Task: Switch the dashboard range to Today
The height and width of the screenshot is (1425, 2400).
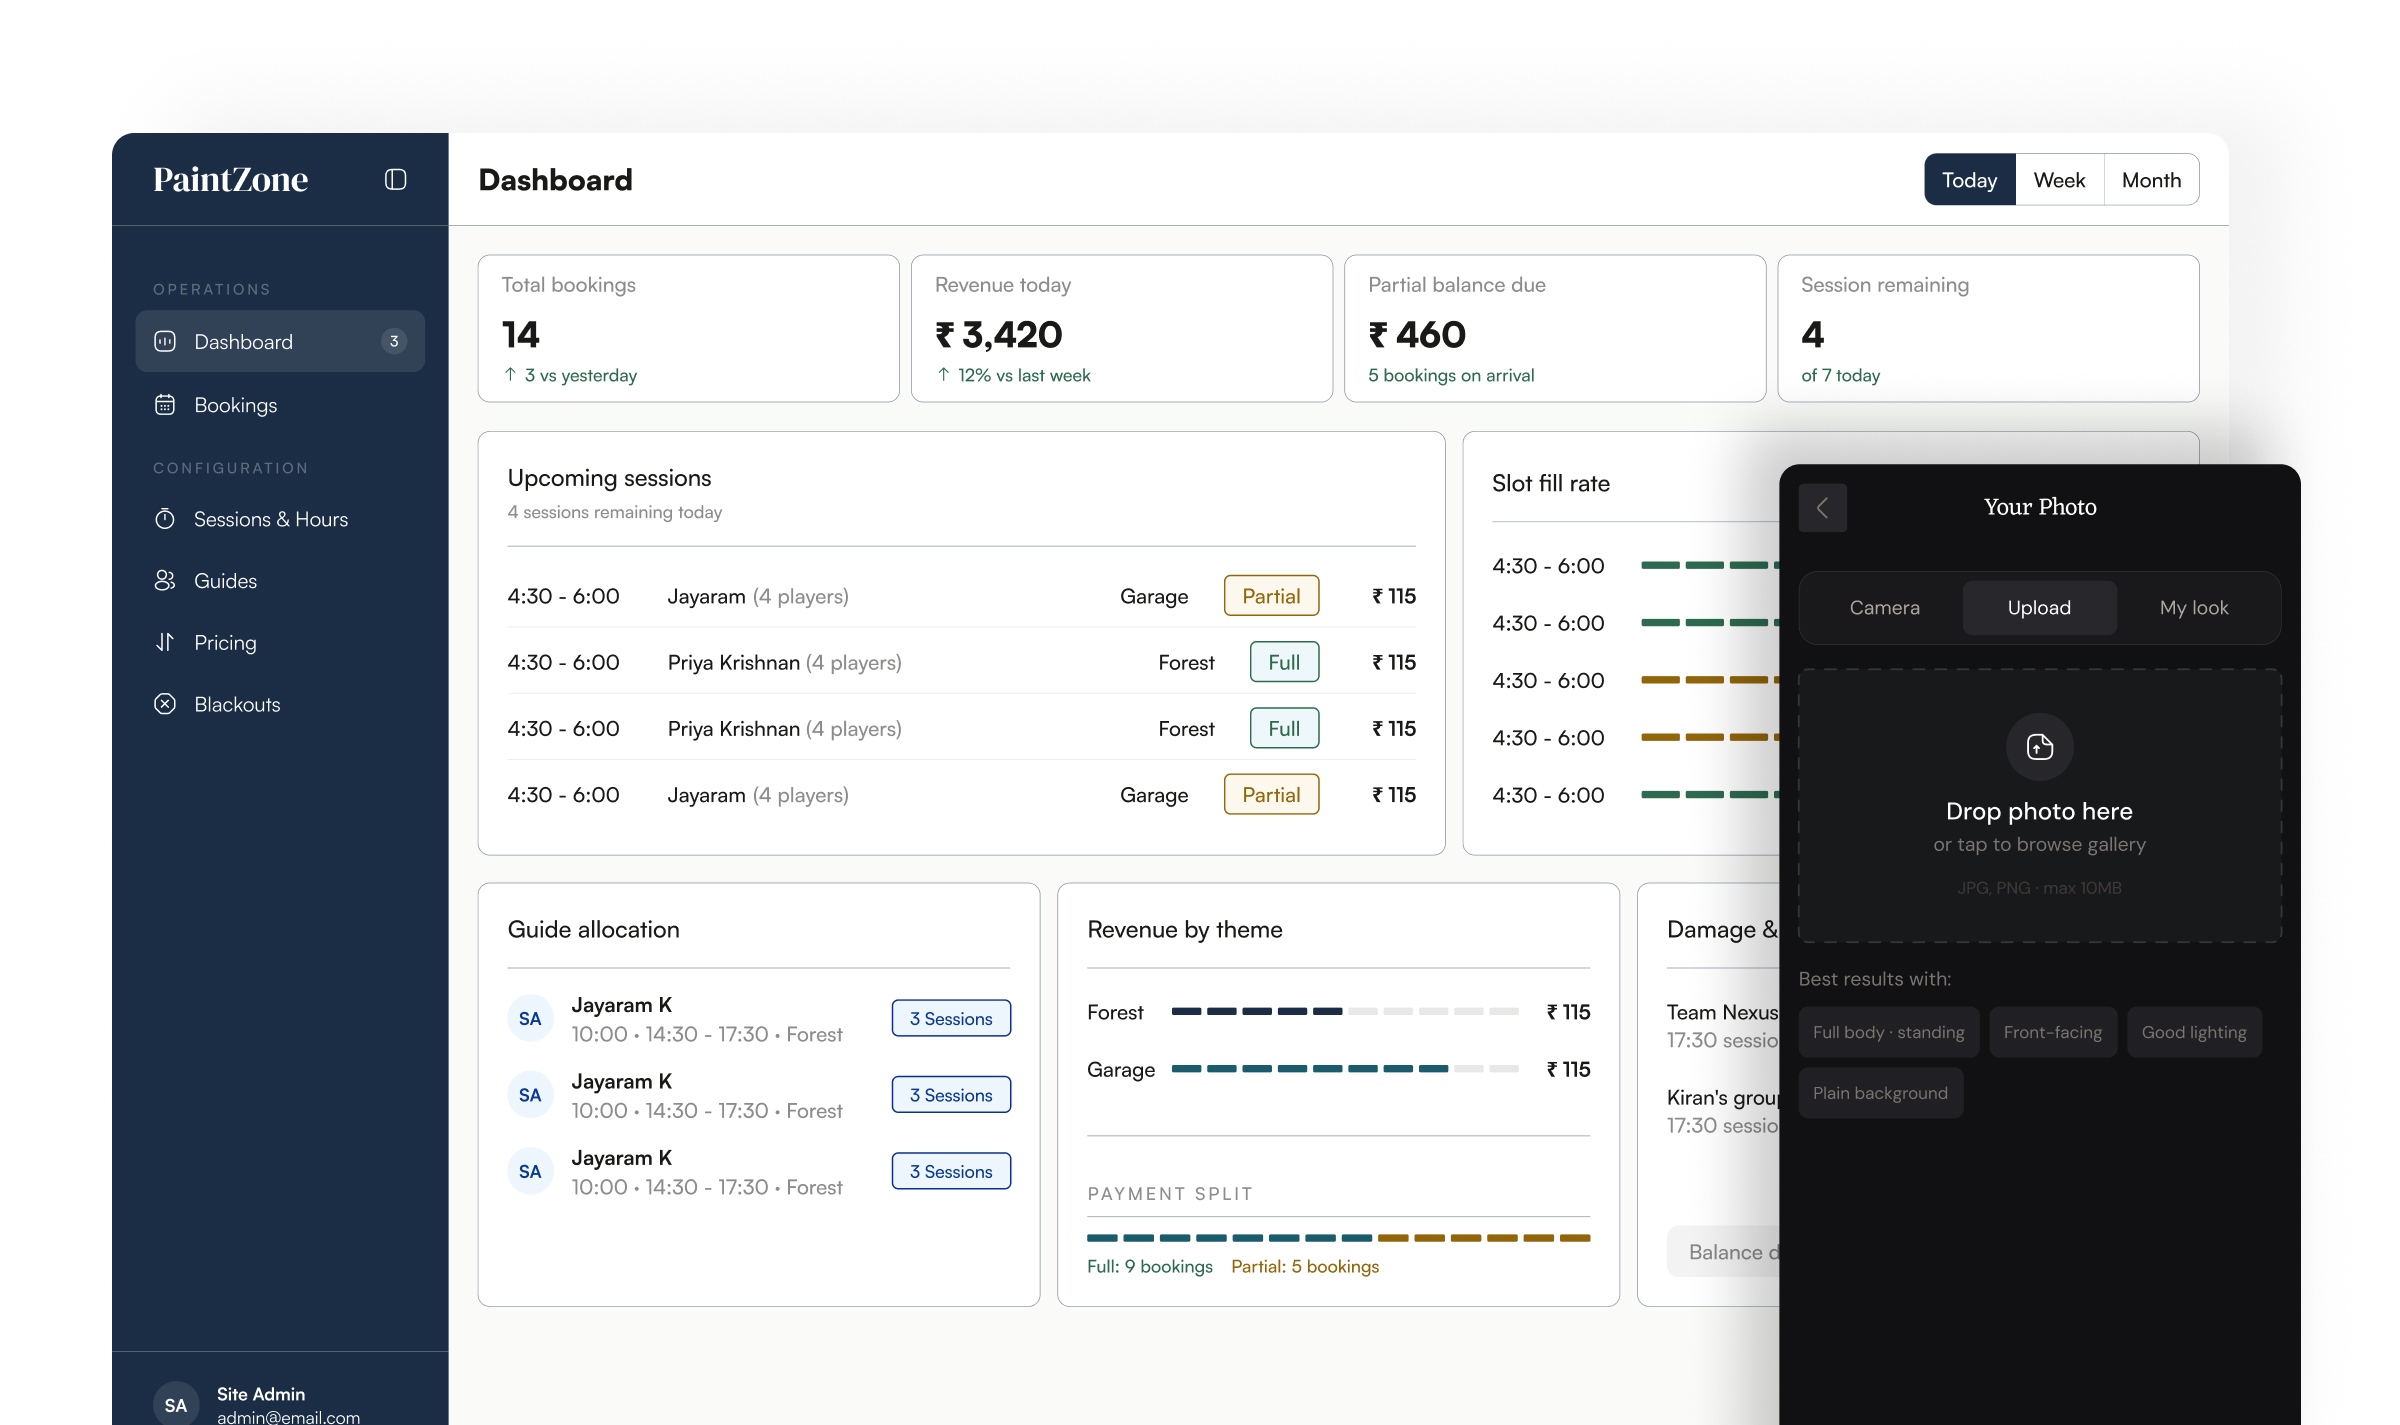Action: pyautogui.click(x=1969, y=180)
